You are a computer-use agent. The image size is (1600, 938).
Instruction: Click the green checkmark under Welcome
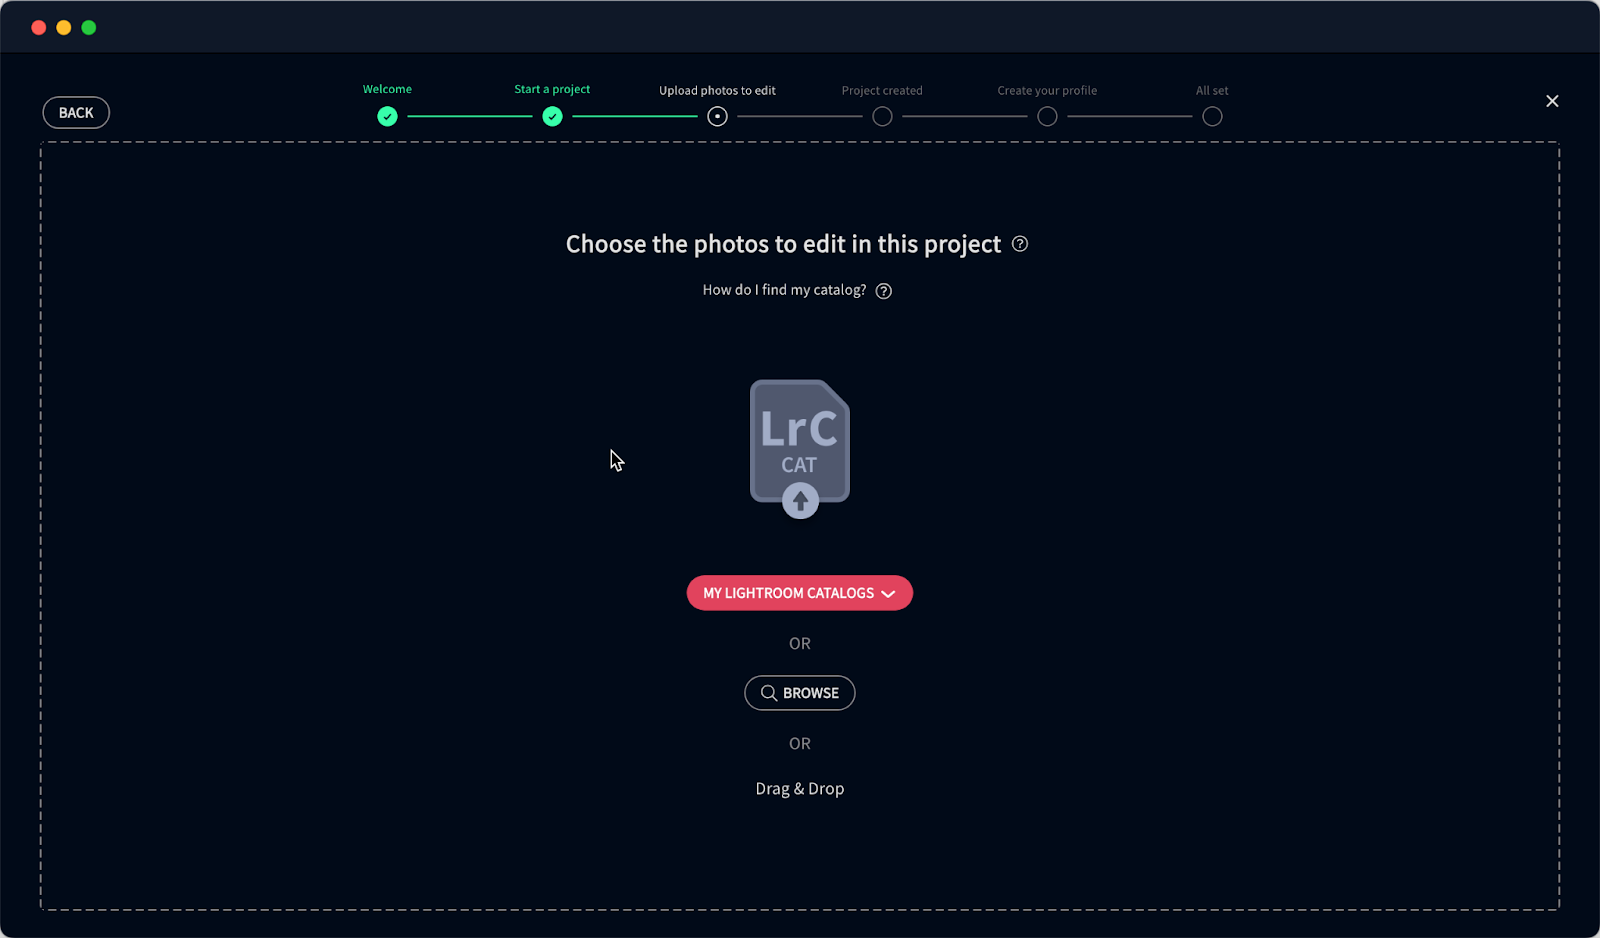coord(387,117)
